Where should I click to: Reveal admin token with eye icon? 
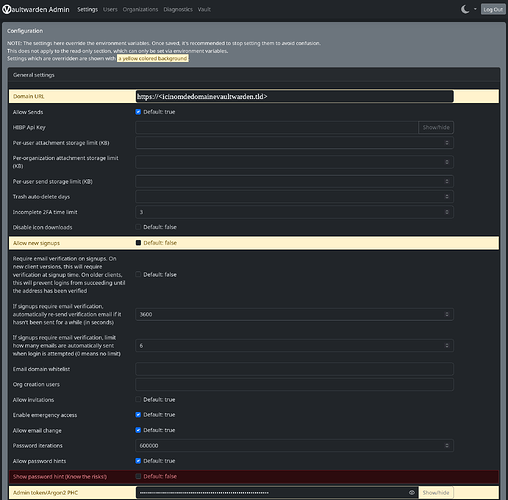pos(411,492)
